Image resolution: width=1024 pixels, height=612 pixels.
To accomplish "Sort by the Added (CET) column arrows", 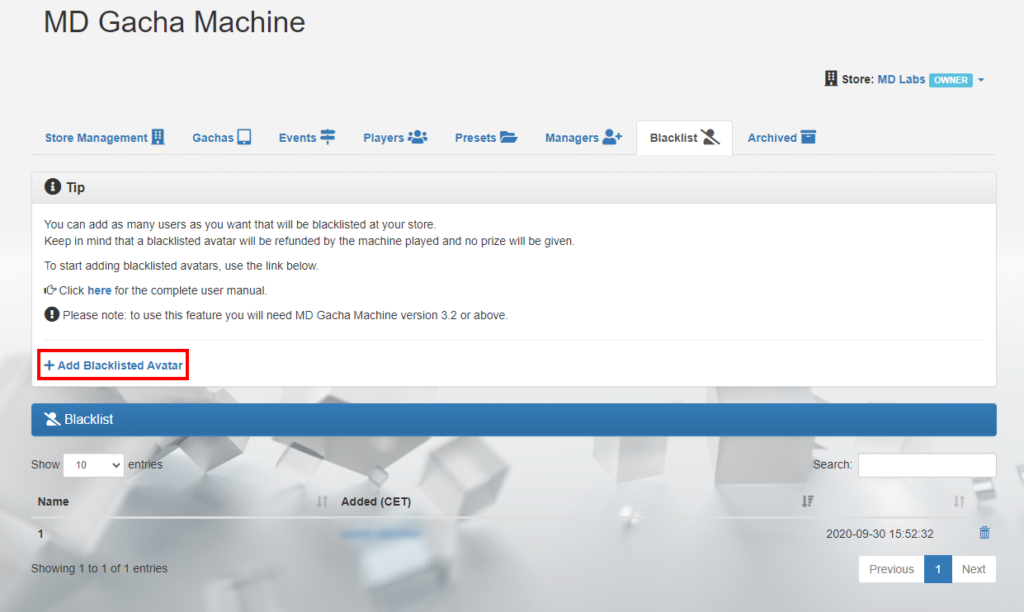I will (x=807, y=502).
